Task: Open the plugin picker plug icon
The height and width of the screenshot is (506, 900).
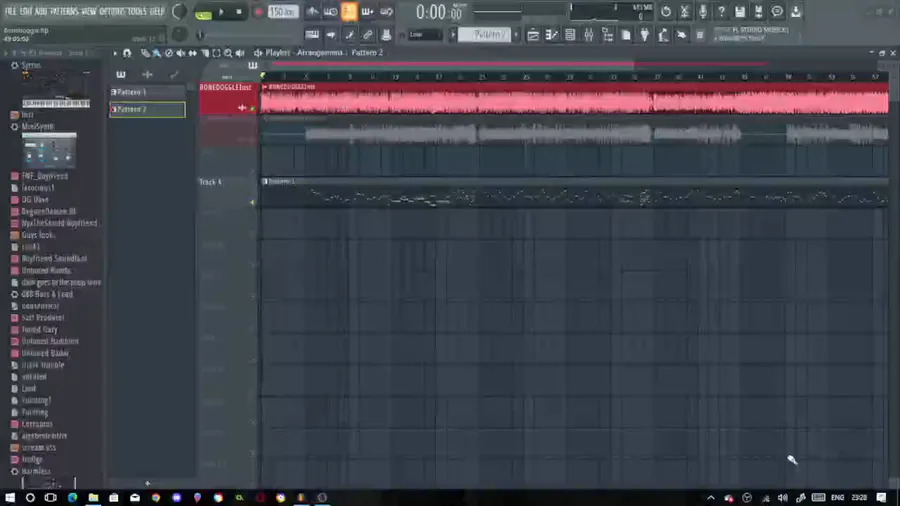Action: (x=645, y=35)
